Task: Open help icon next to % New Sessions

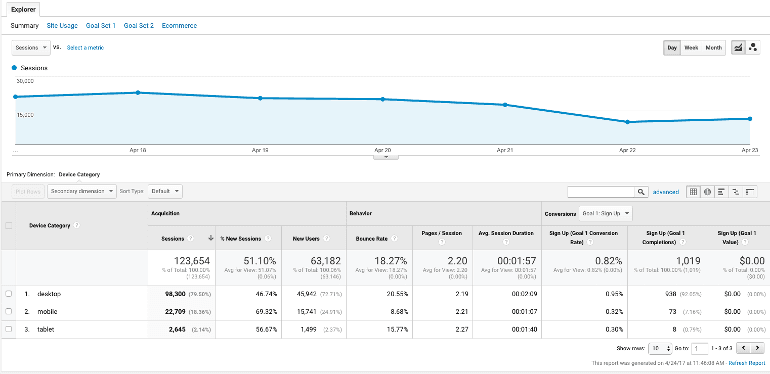Action: pos(268,238)
